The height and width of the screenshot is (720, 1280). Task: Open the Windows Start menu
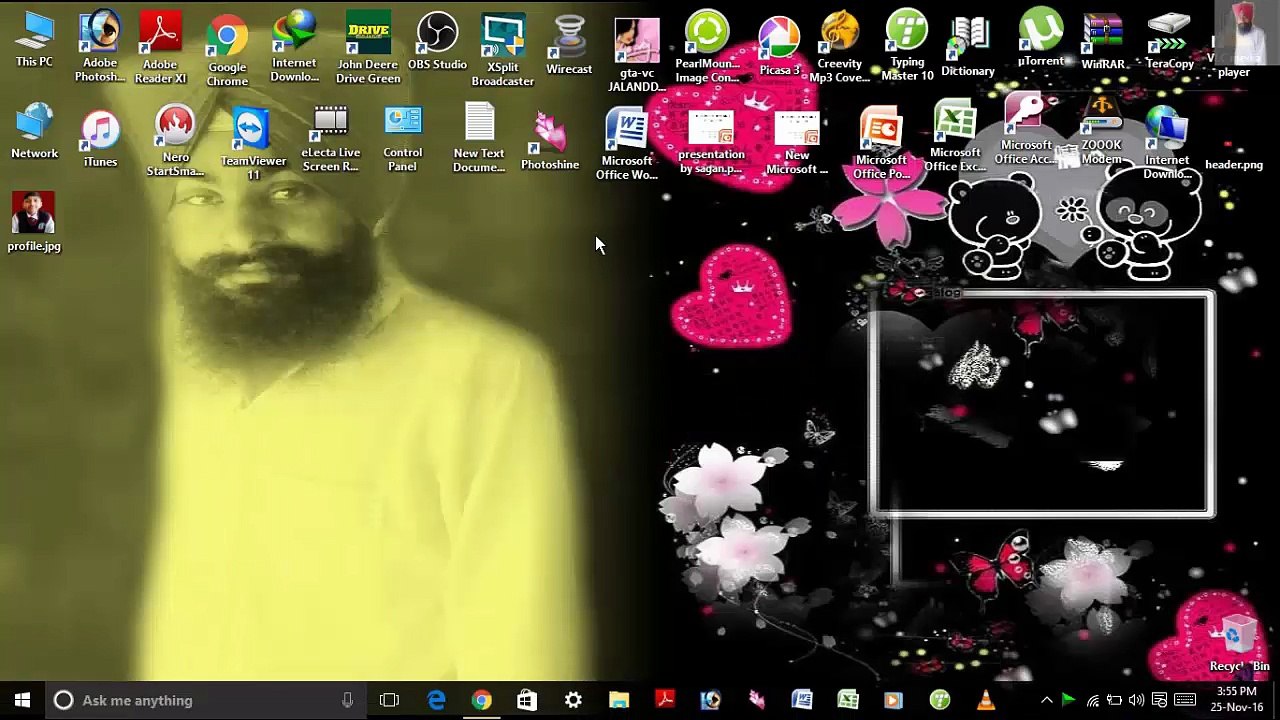(x=22, y=700)
